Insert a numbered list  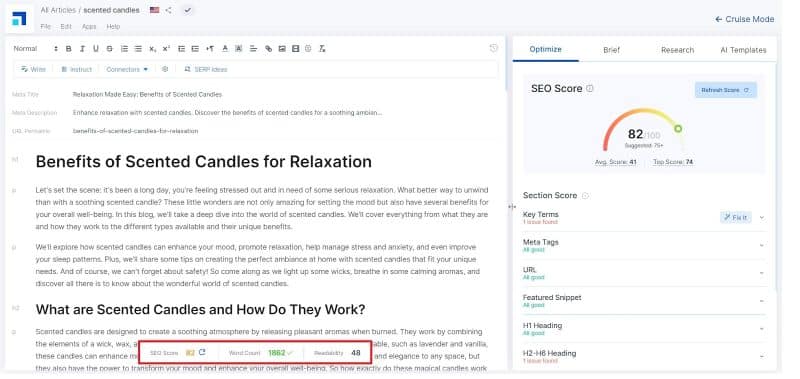(x=124, y=49)
